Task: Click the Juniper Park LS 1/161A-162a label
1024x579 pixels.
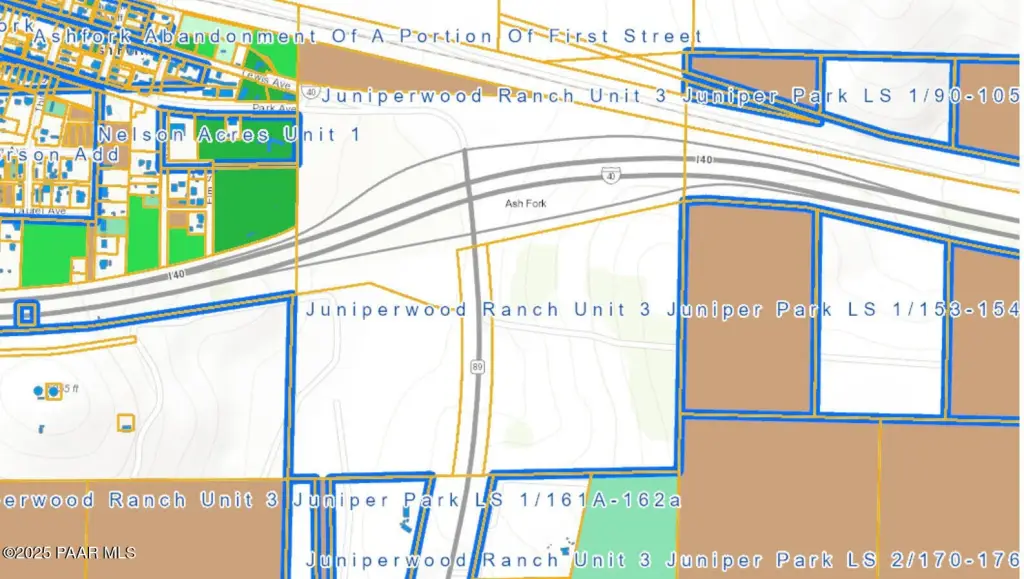Action: (340, 499)
